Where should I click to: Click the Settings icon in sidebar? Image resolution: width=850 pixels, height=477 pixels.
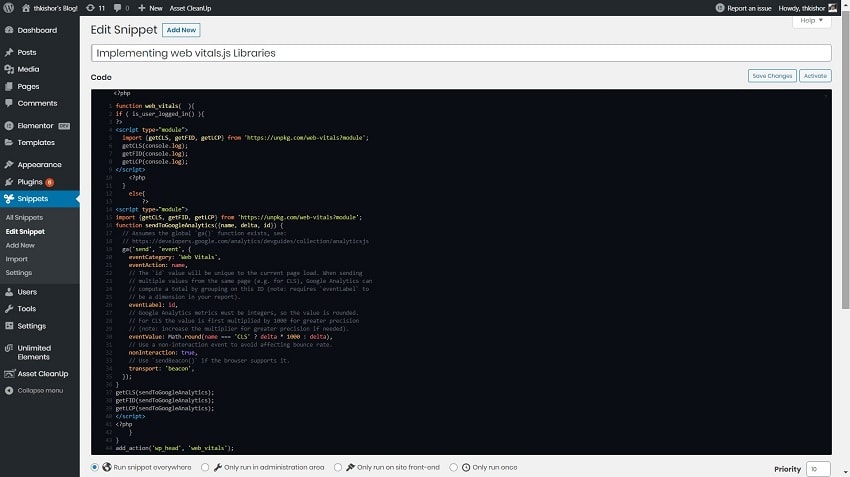click(9, 326)
